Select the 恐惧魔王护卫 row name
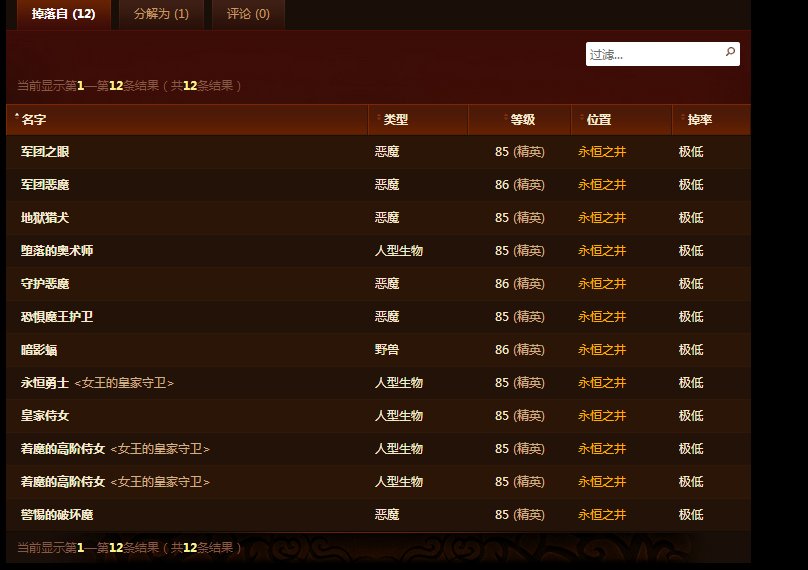The image size is (808, 570). 57,317
